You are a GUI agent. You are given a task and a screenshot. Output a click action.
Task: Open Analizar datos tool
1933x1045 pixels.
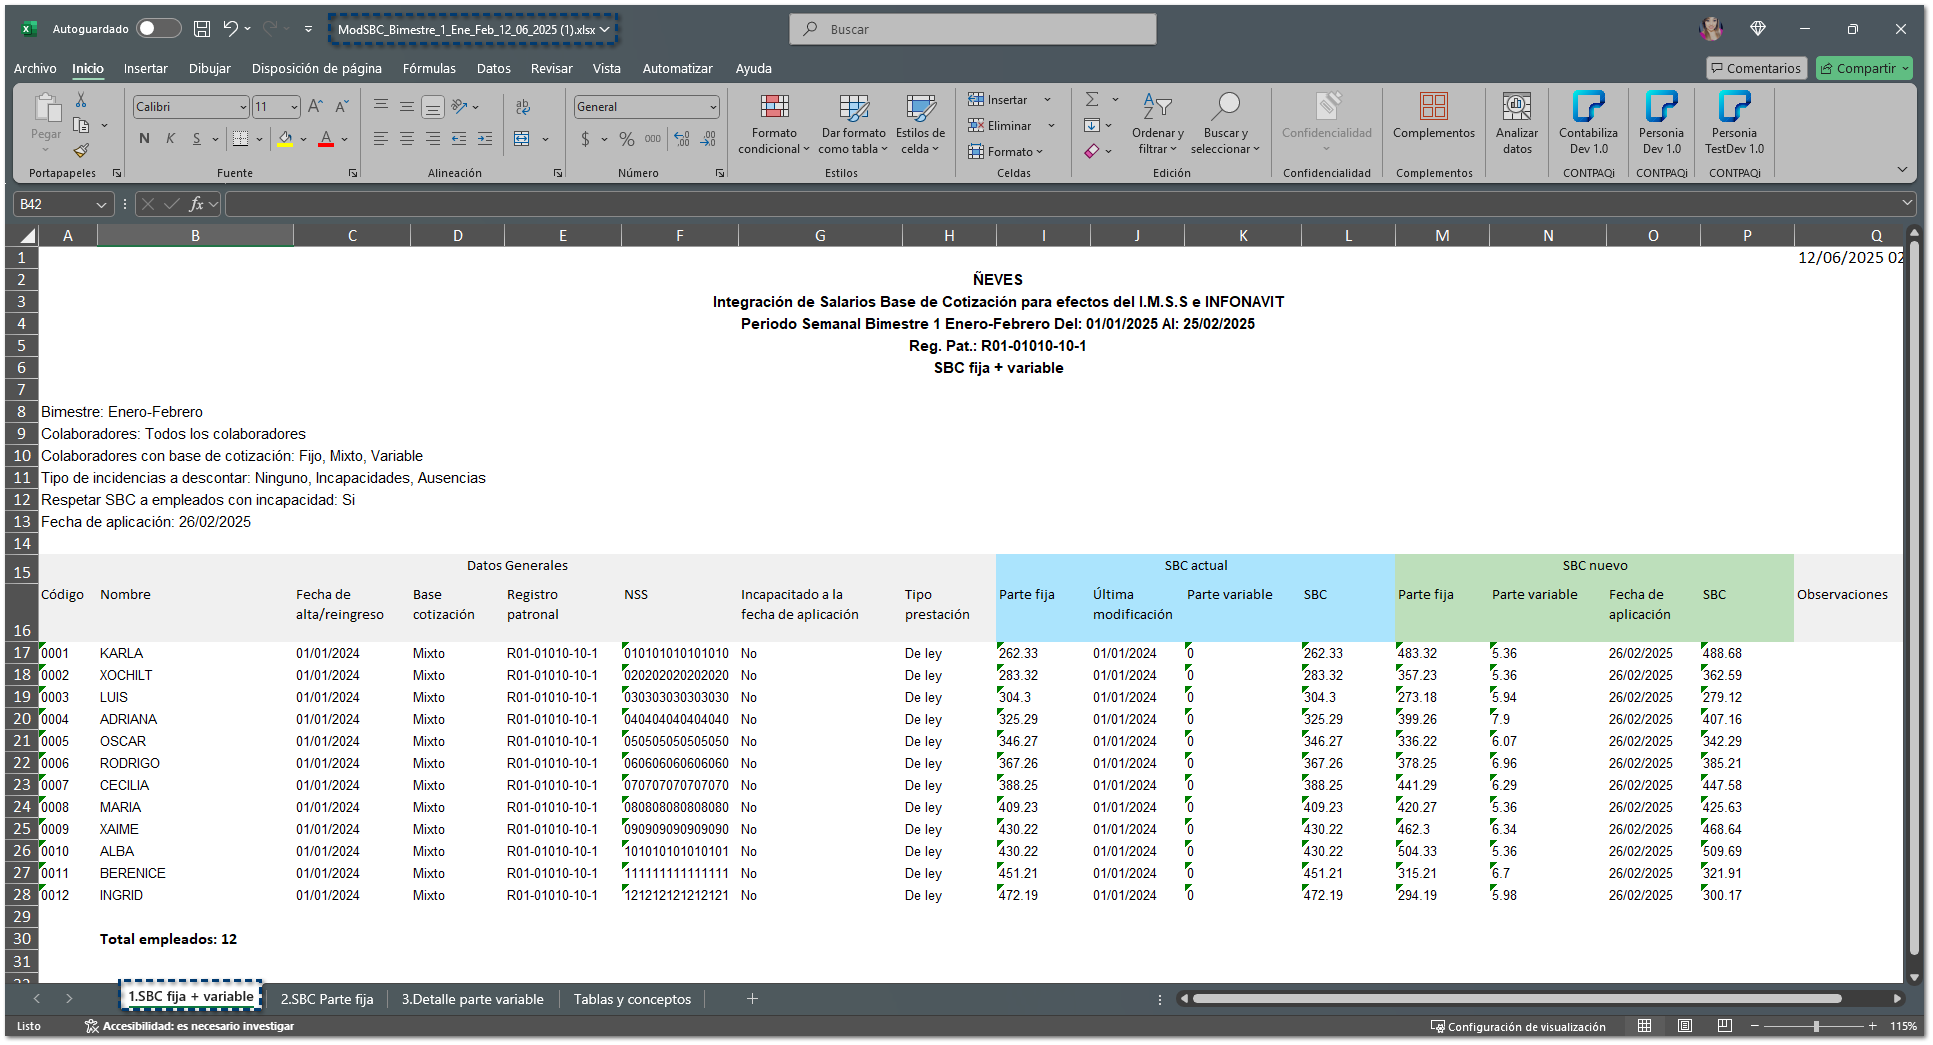(x=1516, y=107)
